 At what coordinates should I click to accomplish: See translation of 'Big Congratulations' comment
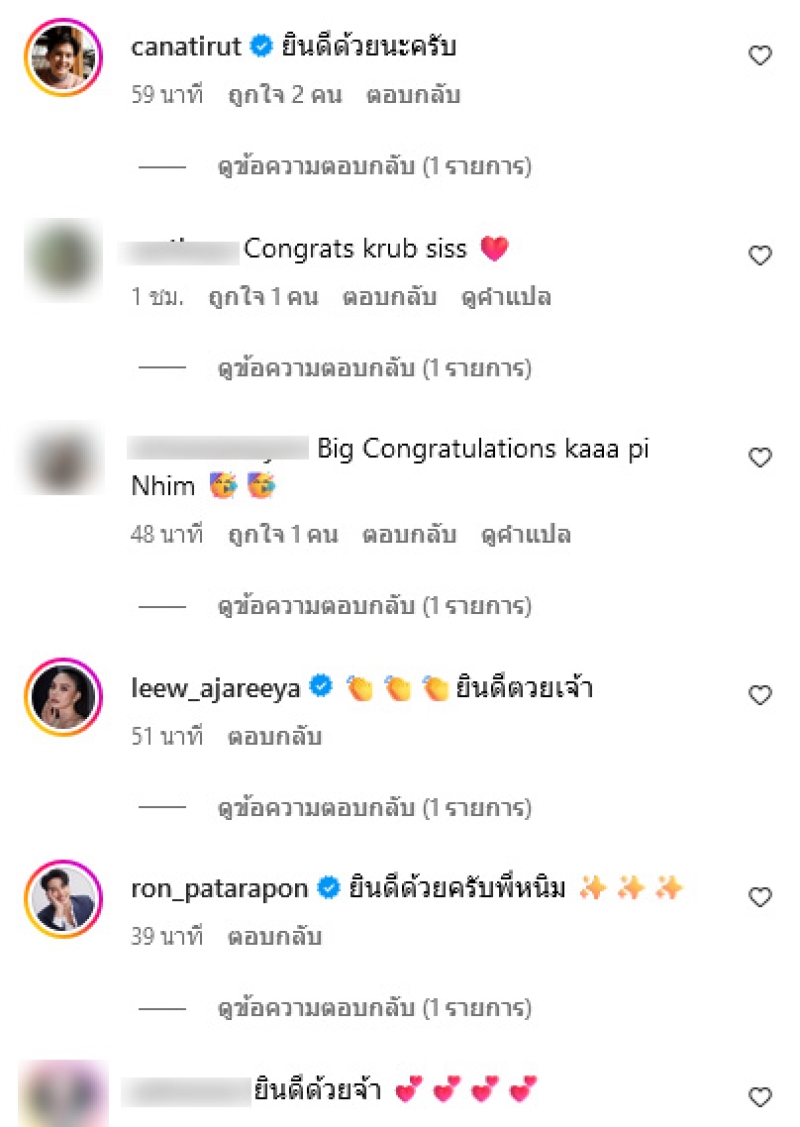point(526,535)
